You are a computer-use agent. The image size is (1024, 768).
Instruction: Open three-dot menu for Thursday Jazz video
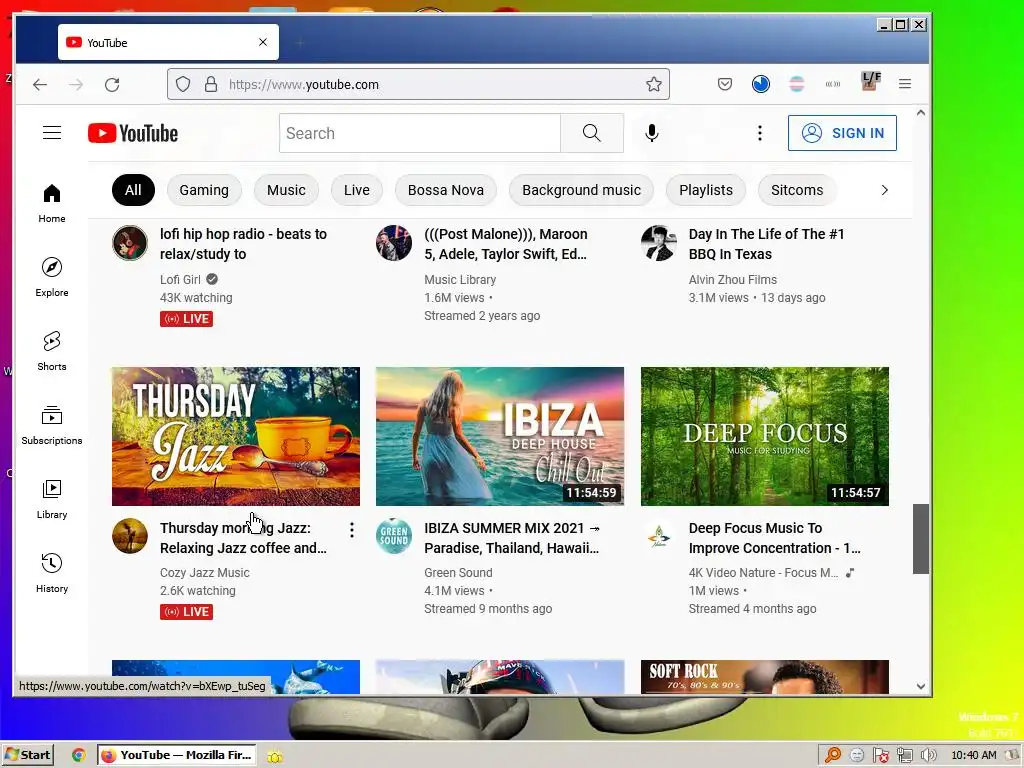pos(352,530)
